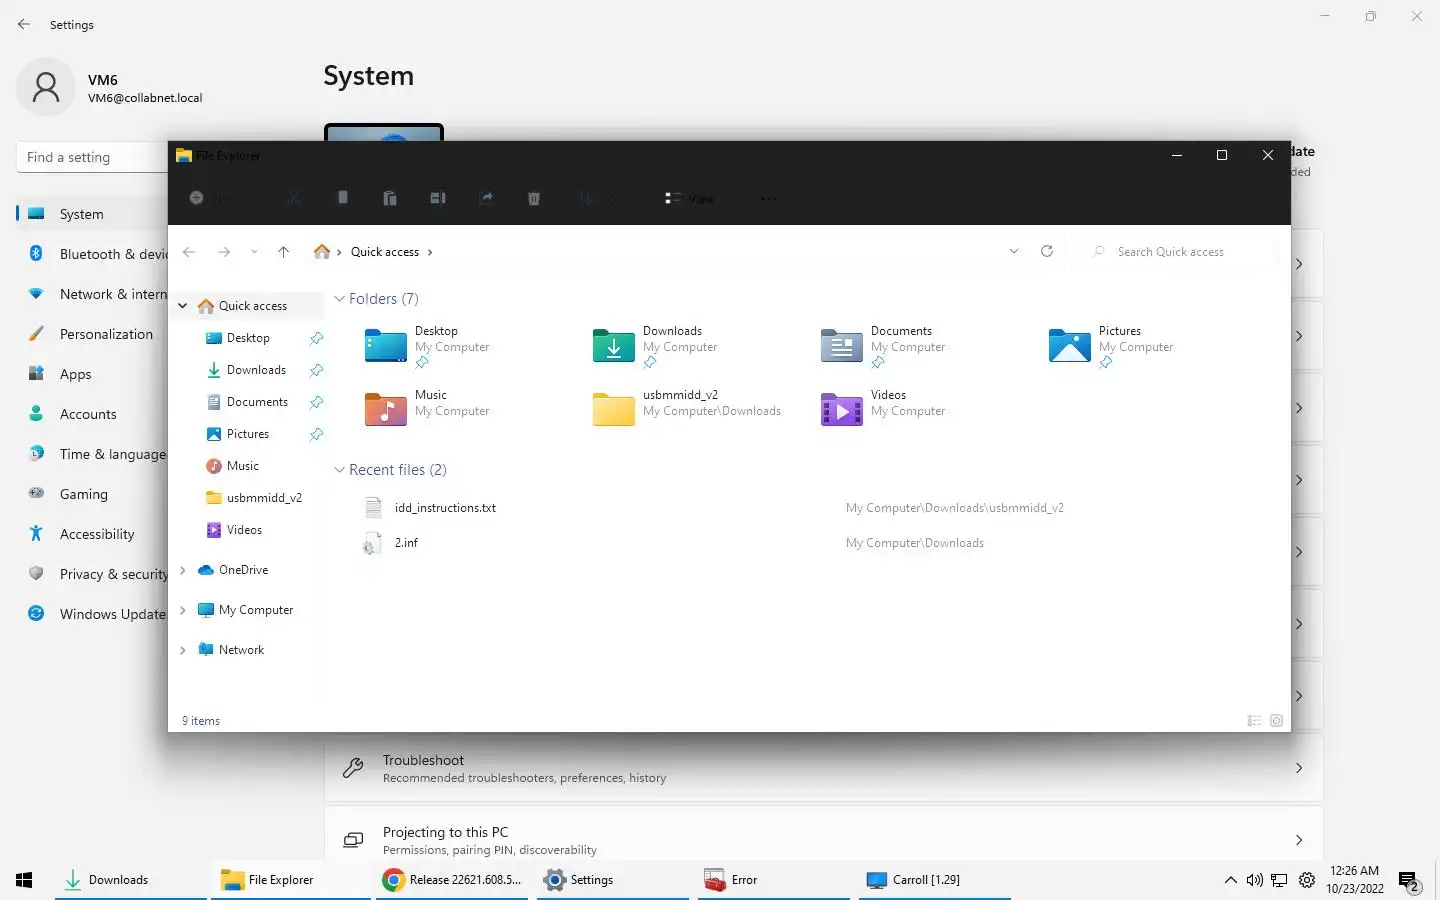Screen dimensions: 1440x900
Task: Expand the Network tree node
Action: click(x=183, y=650)
